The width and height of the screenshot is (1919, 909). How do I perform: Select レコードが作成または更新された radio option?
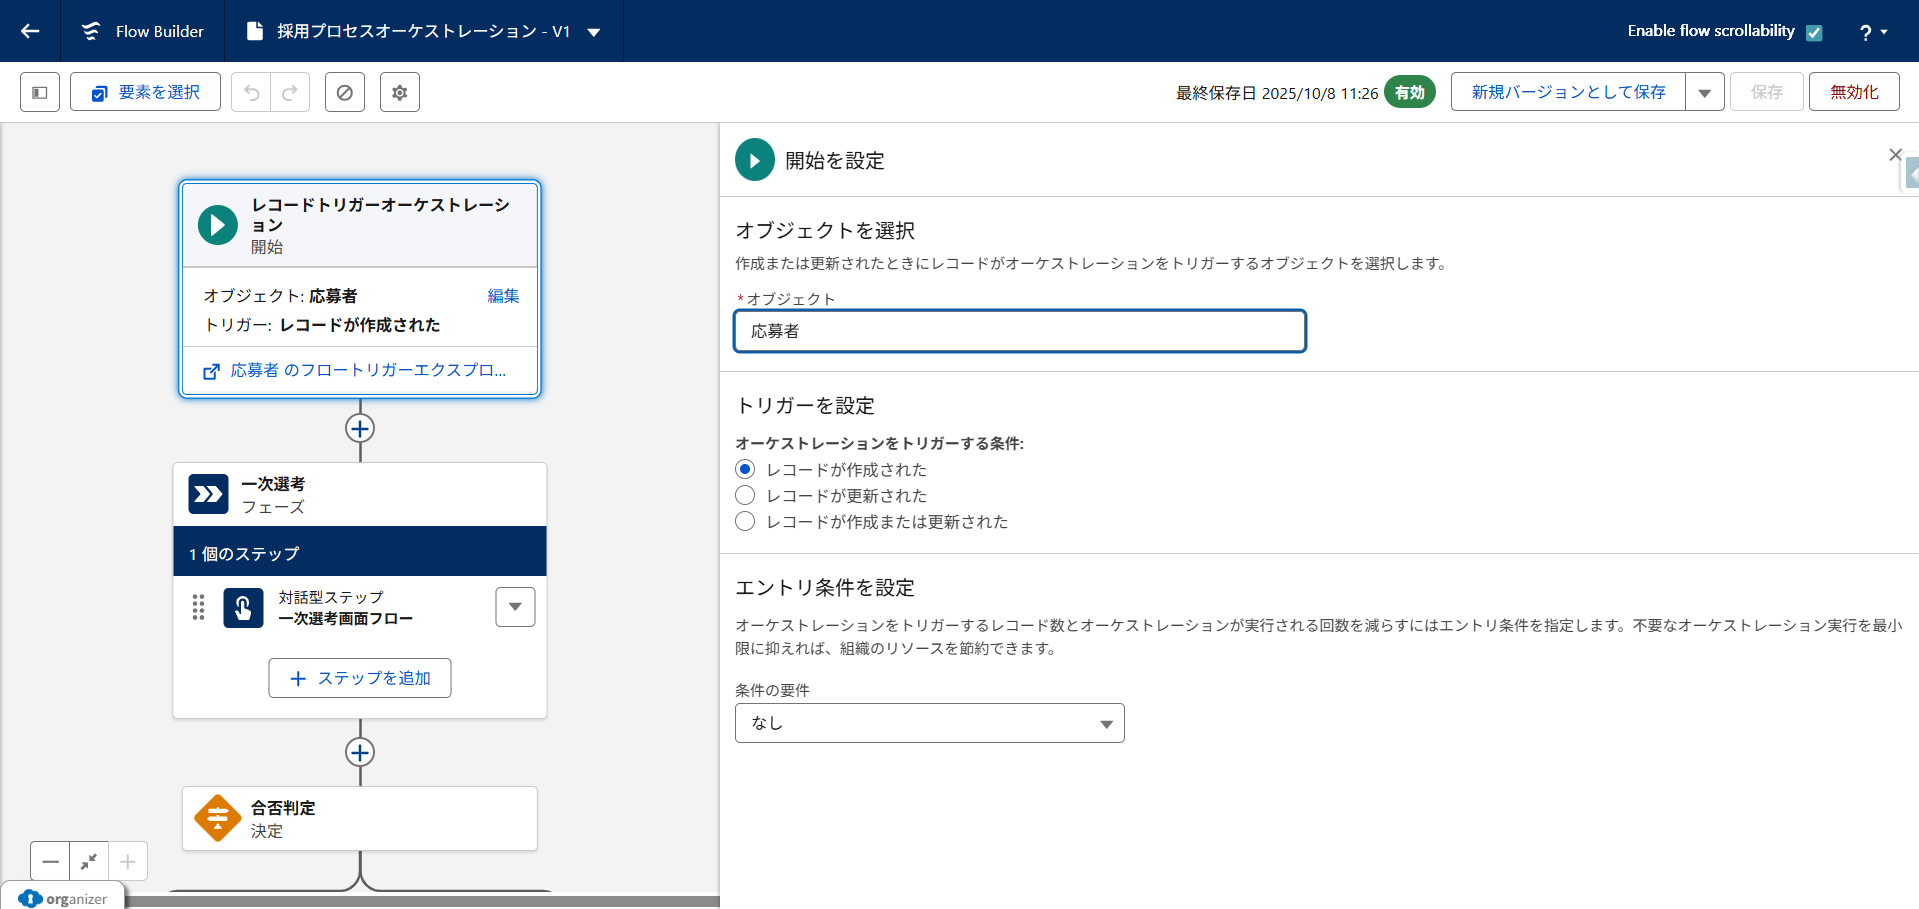coord(745,521)
